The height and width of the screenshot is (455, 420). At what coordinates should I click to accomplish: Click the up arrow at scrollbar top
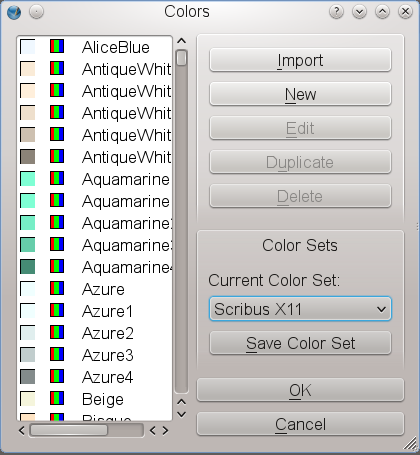coord(181,41)
